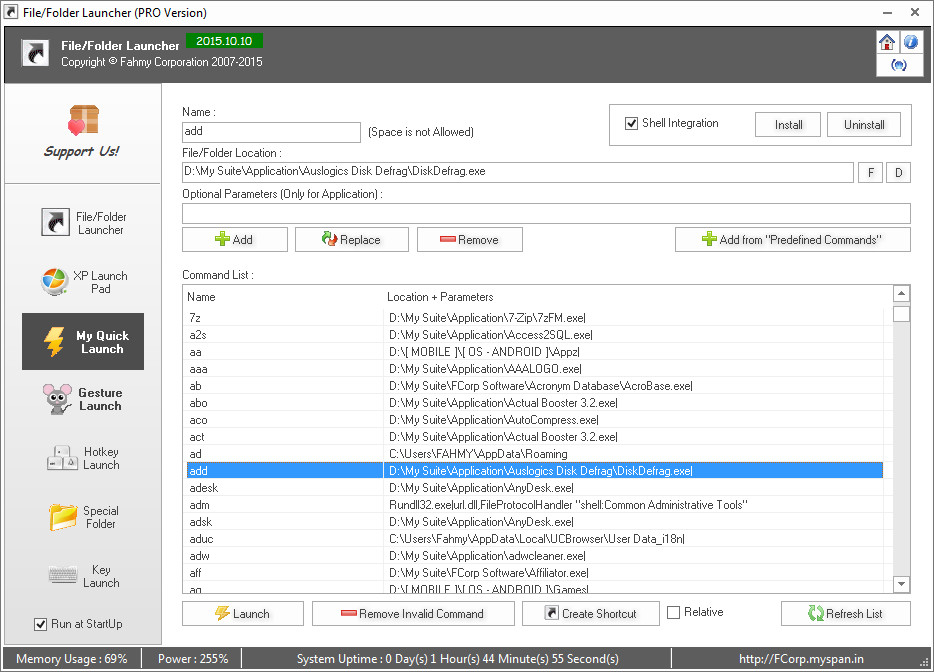Select the aa command row

point(534,352)
